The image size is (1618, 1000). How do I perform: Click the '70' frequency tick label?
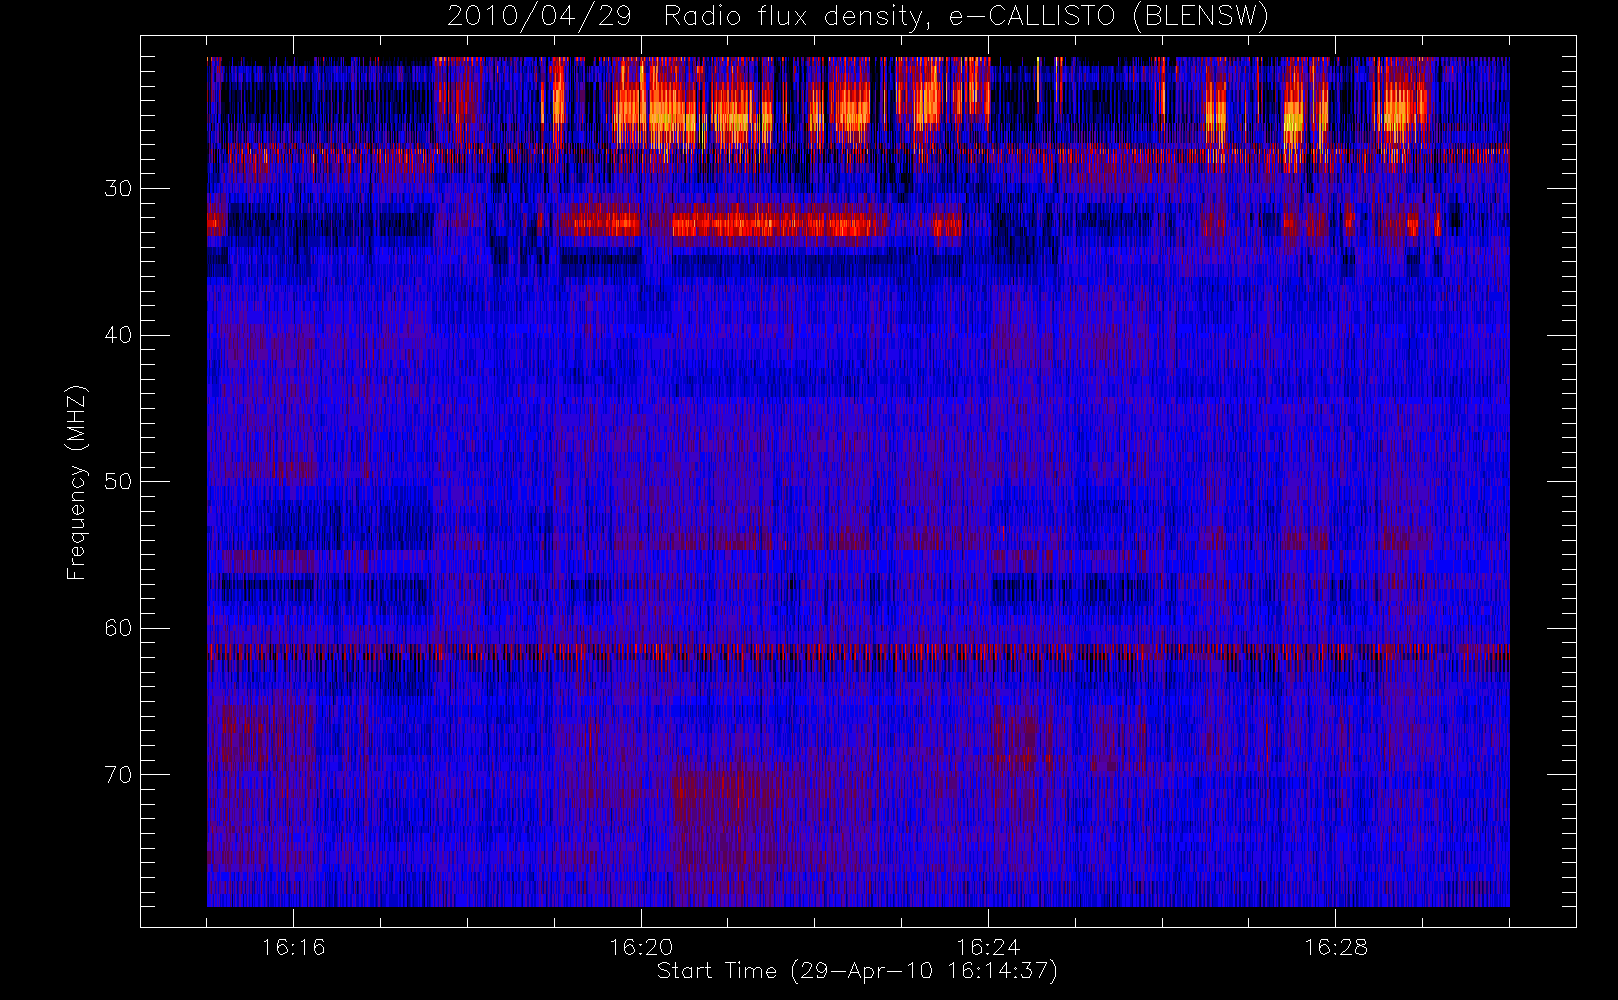click(118, 775)
